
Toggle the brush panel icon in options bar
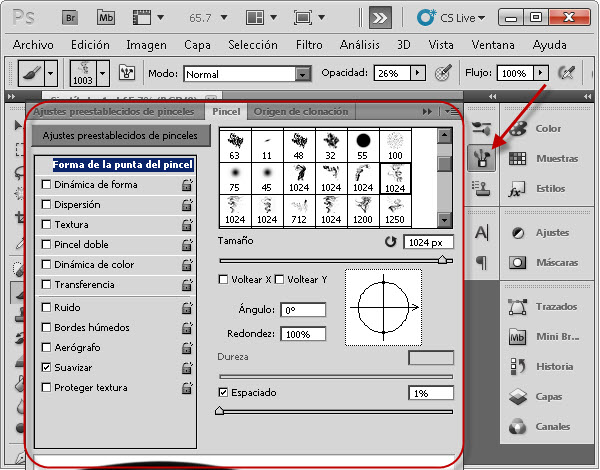tap(127, 72)
